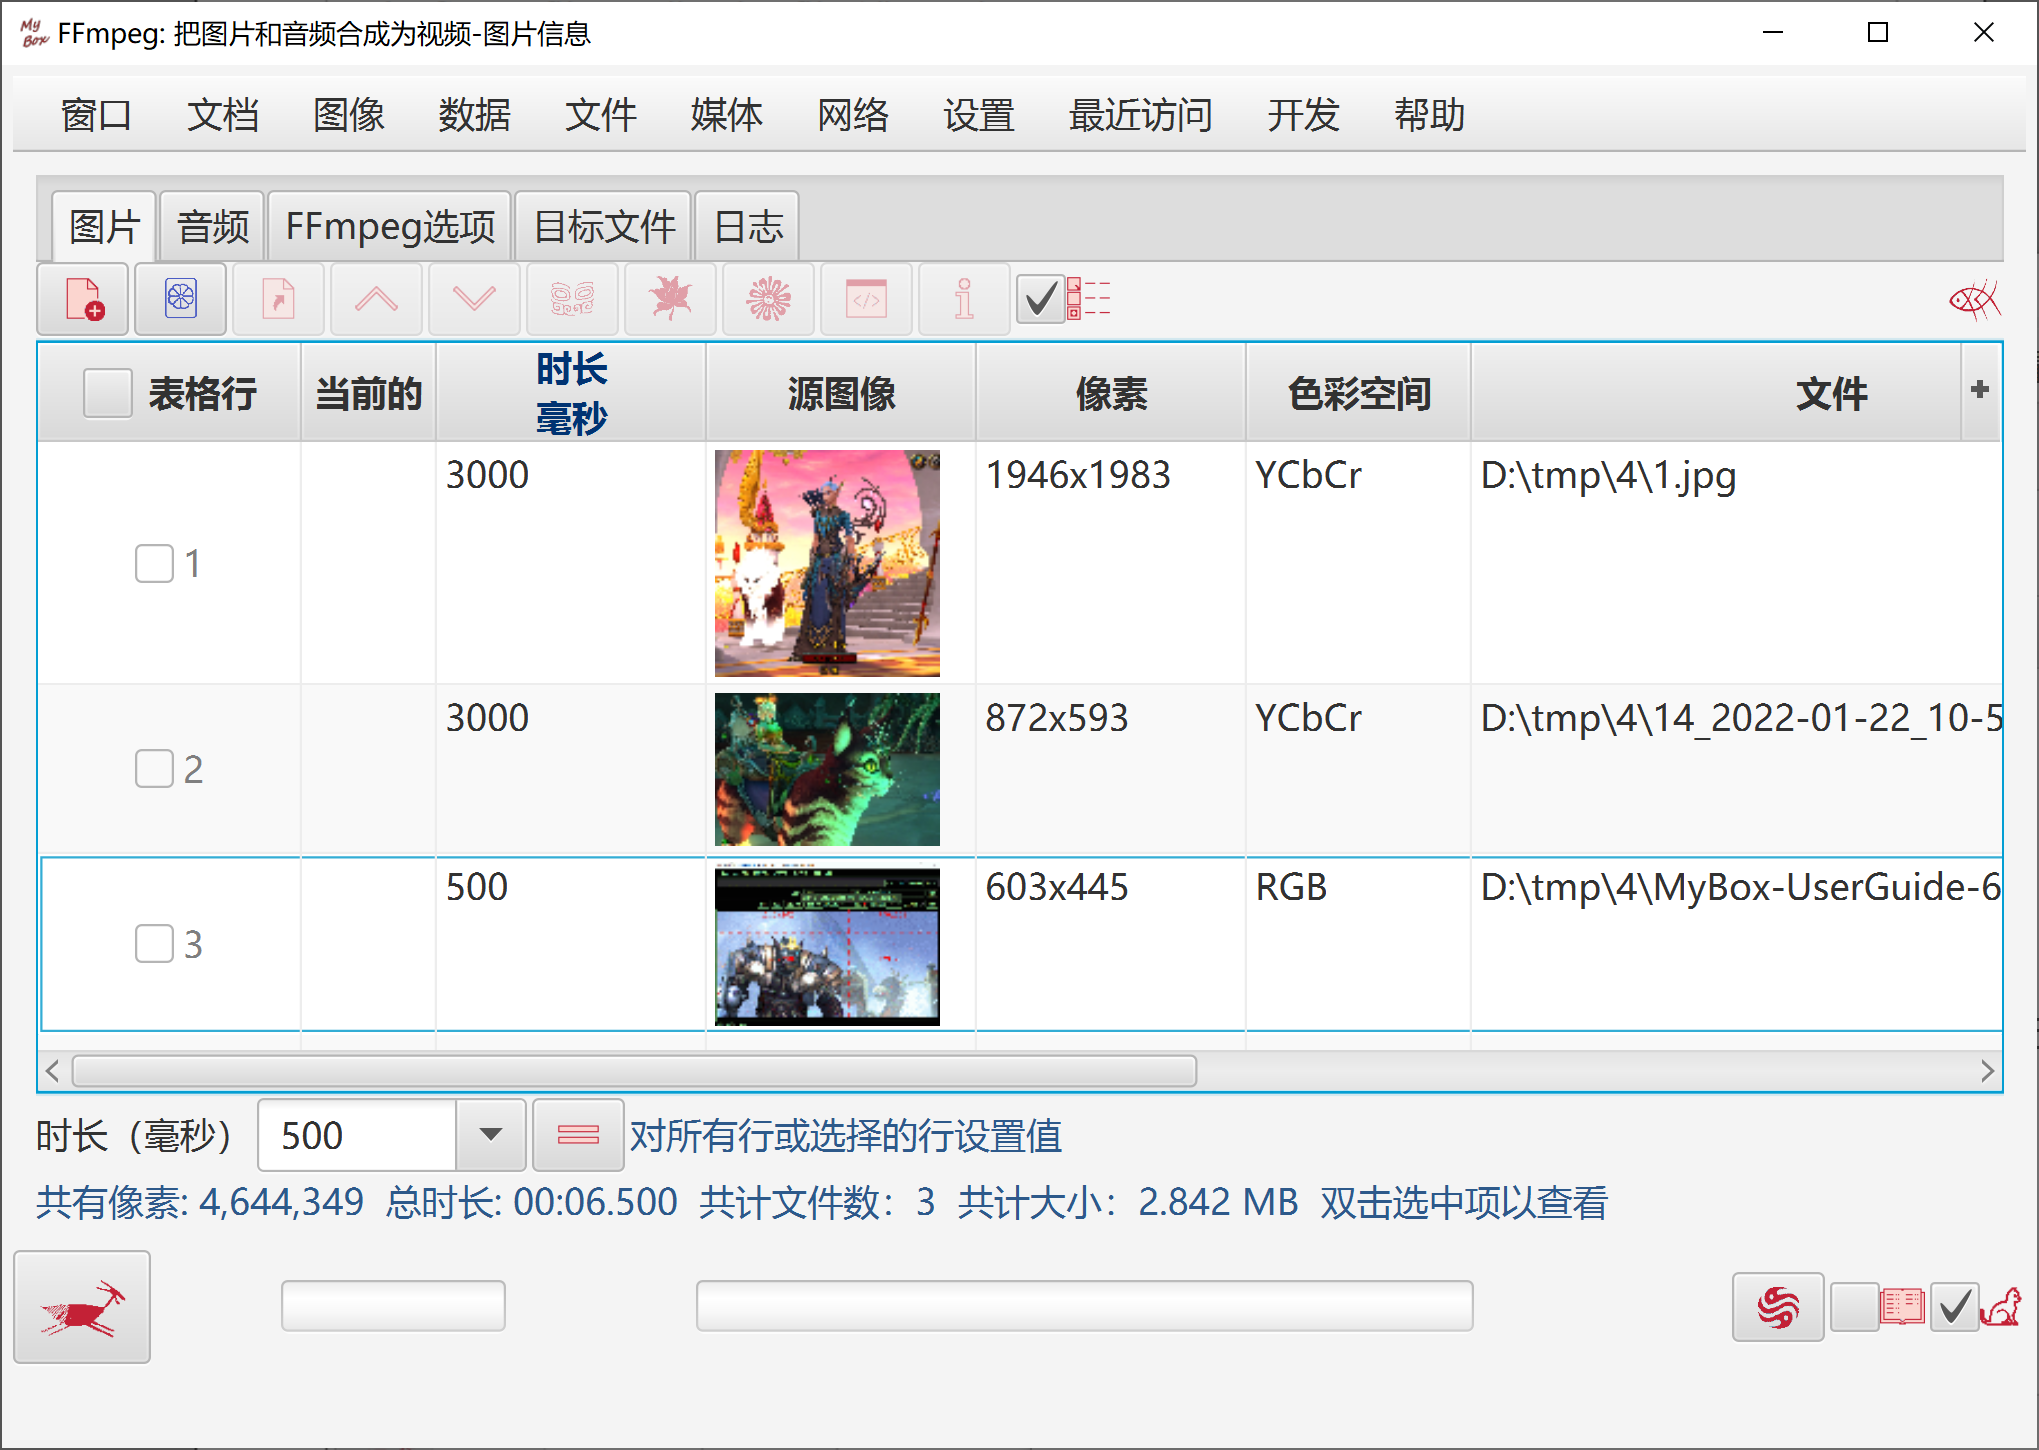Click the code window edit icon
Viewport: 2039px width, 1450px height.
pos(866,299)
